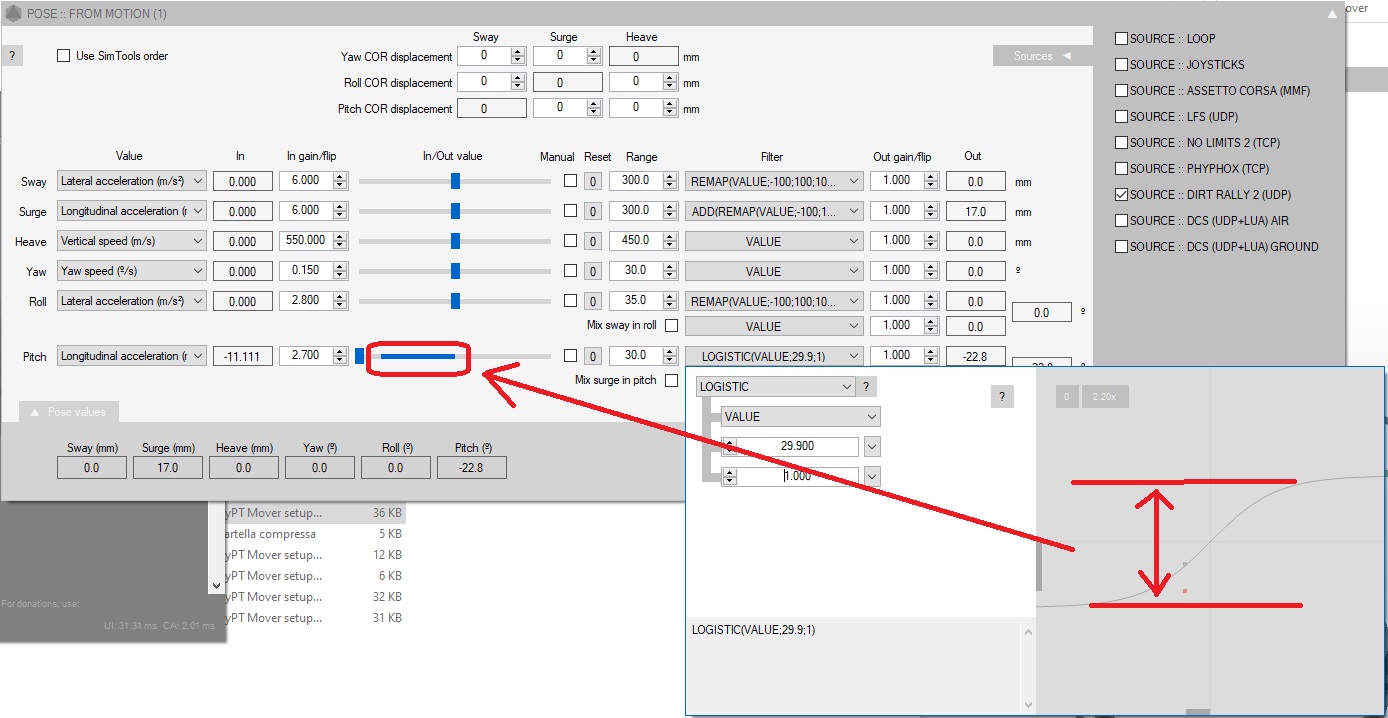Enable Mix sway in roll
Viewport: 1388px width, 718px height.
pyautogui.click(x=671, y=326)
